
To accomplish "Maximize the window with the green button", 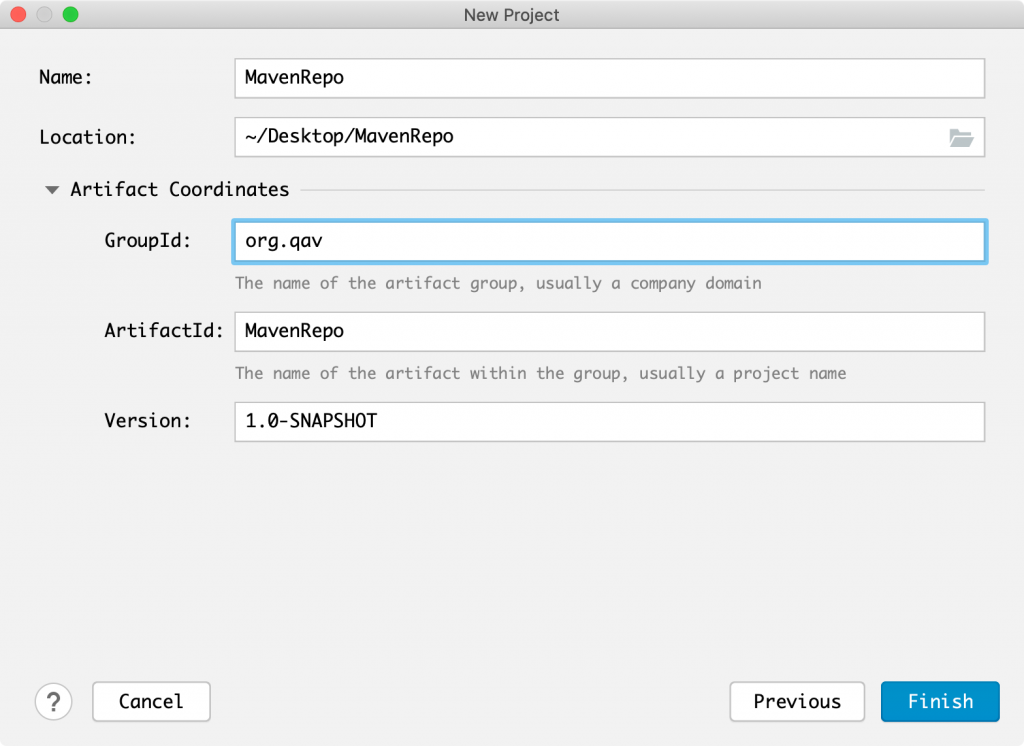I will tap(70, 15).
